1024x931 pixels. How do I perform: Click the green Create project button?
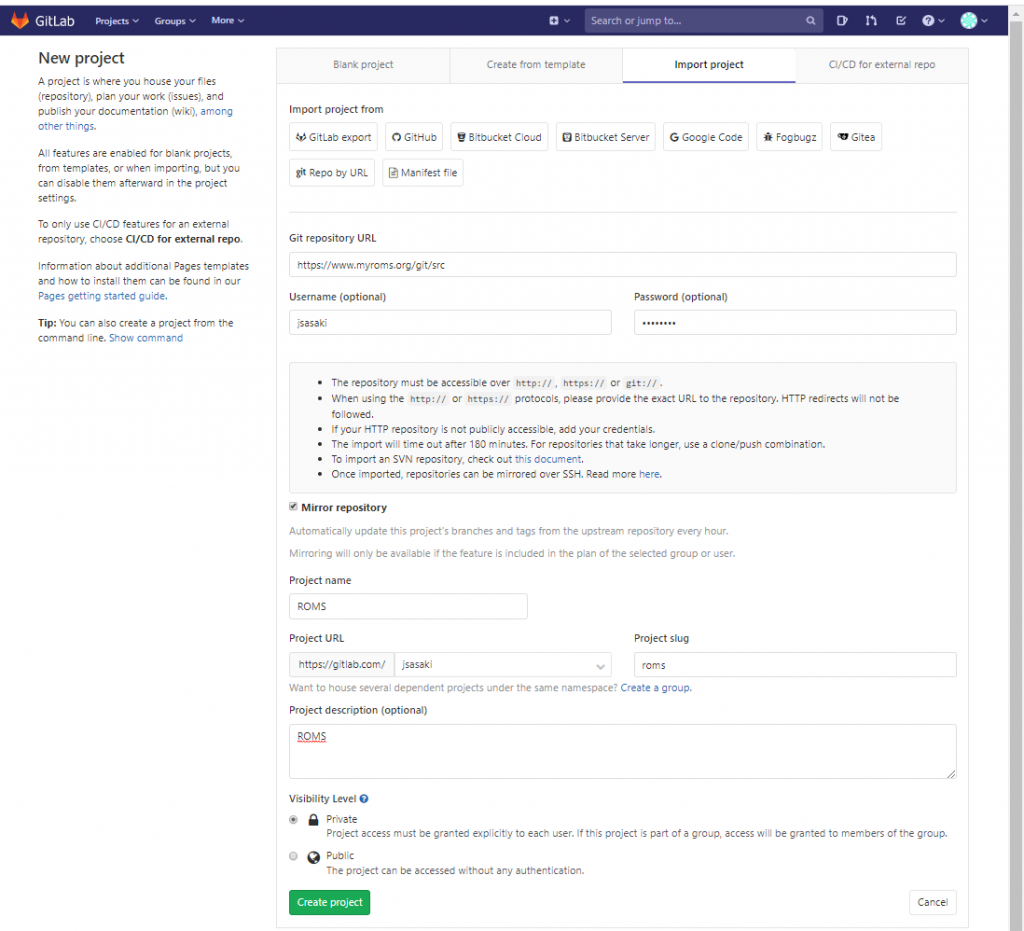(x=330, y=902)
